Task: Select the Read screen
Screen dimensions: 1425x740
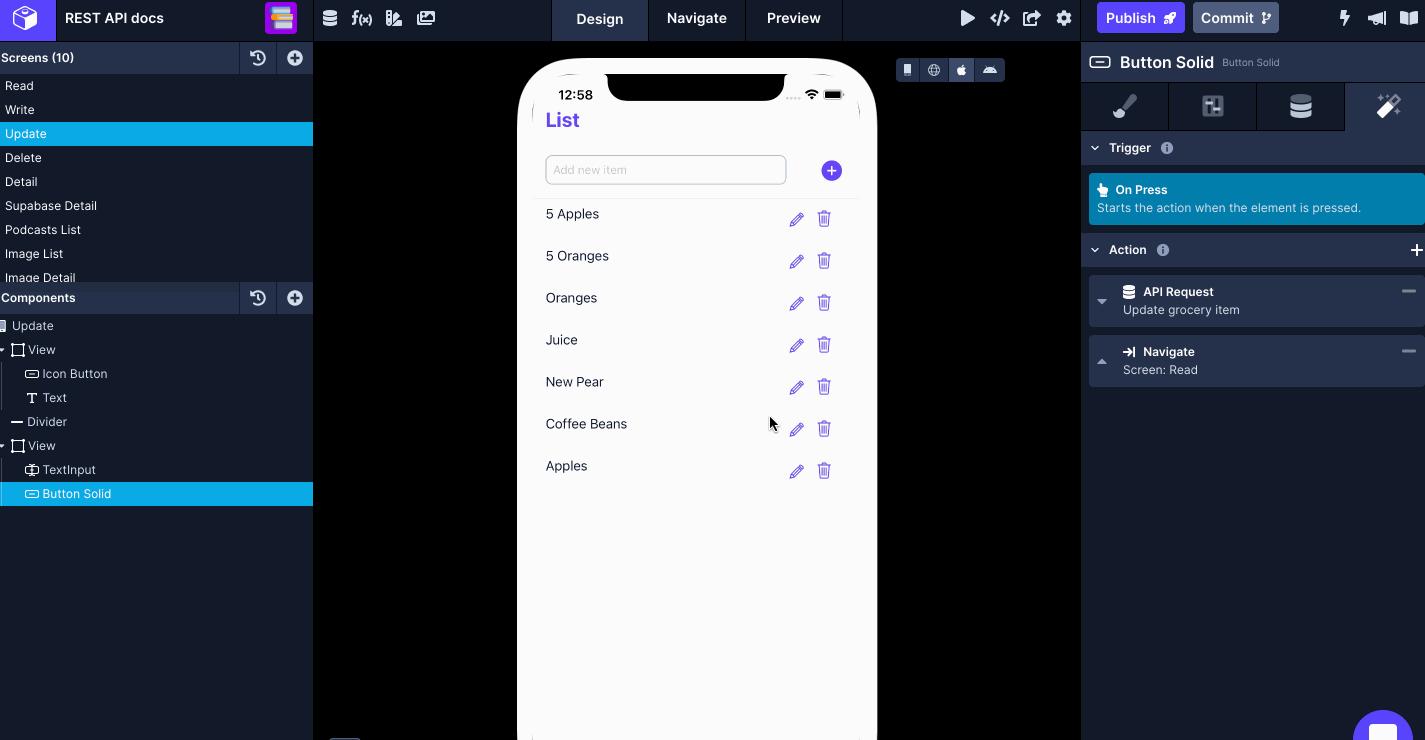Action: [x=156, y=86]
